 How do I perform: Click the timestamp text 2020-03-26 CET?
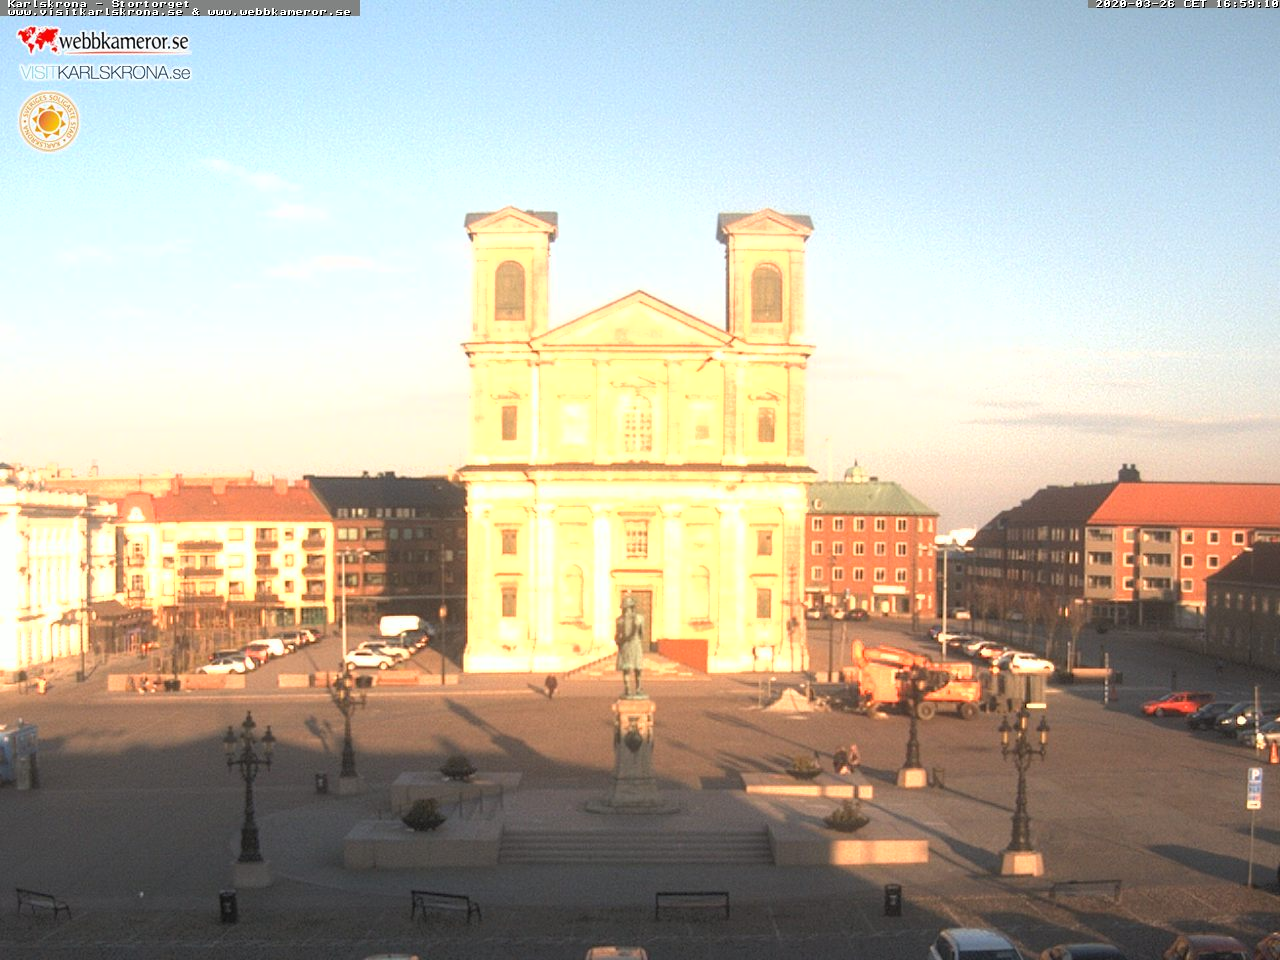click(x=1150, y=4)
